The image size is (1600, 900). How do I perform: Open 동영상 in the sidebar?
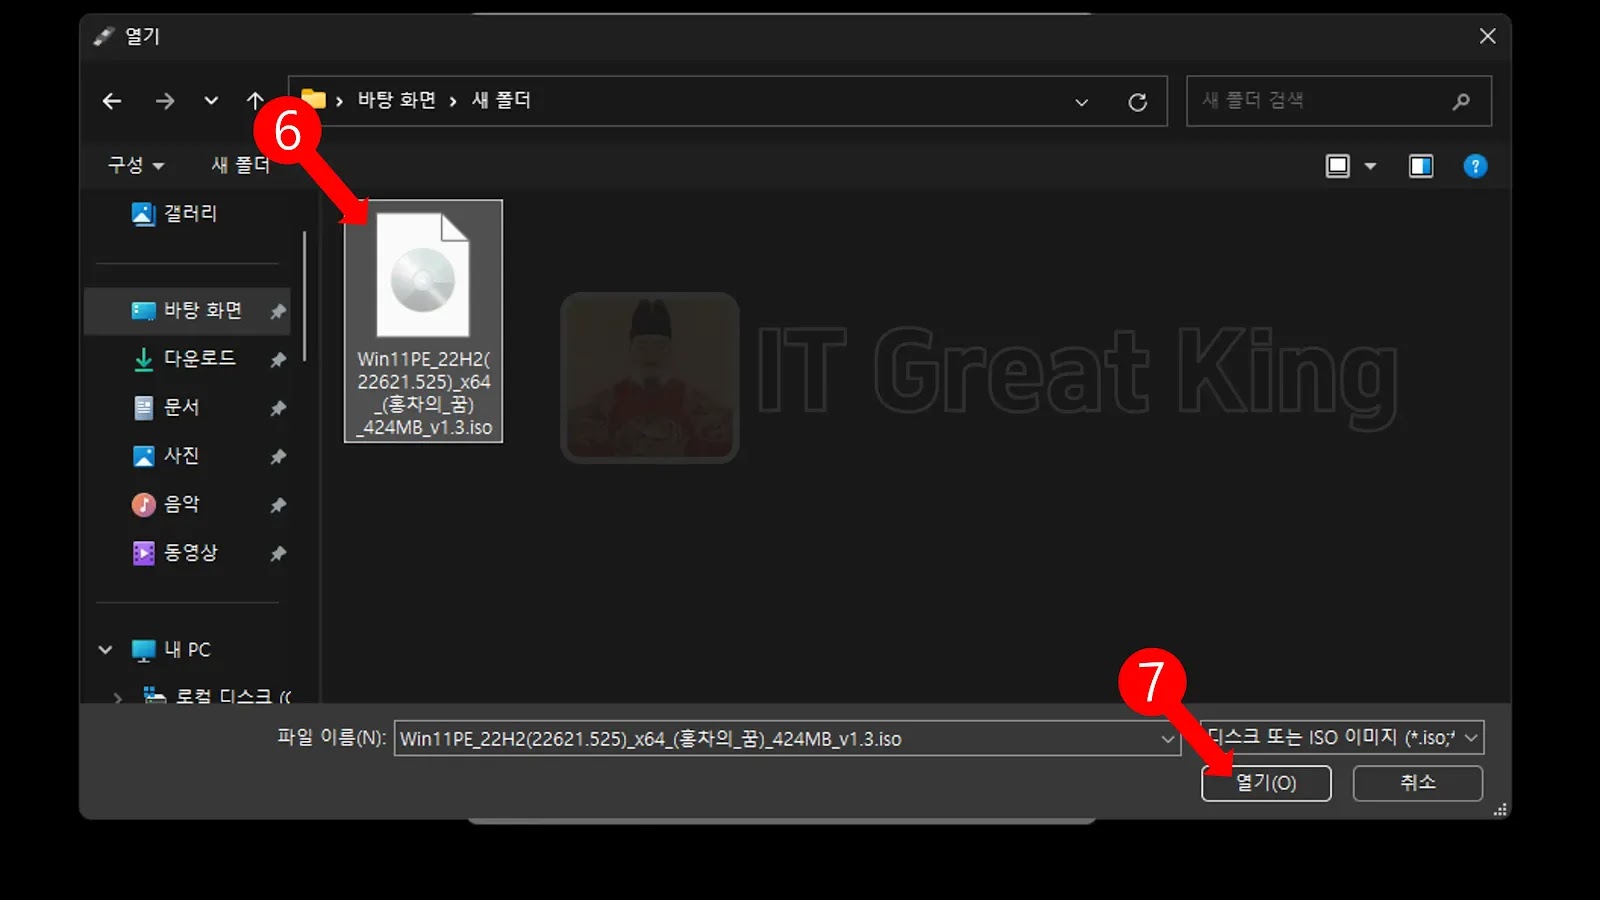click(175, 553)
